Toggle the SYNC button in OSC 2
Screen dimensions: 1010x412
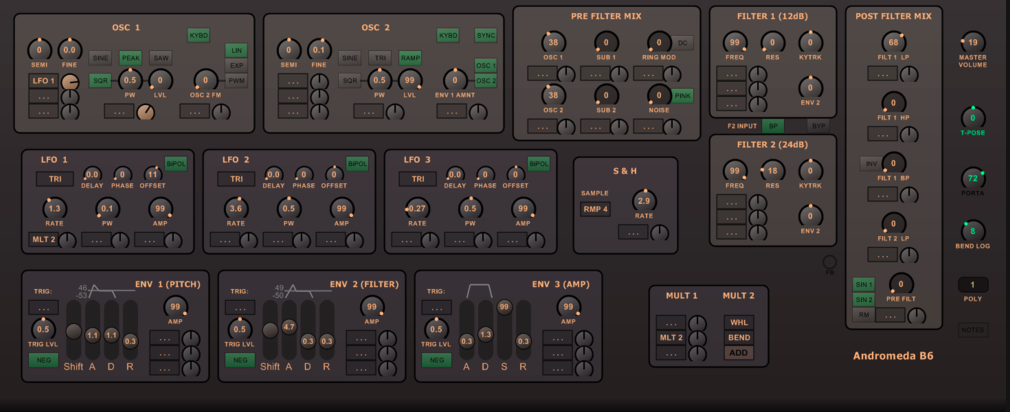[x=486, y=35]
